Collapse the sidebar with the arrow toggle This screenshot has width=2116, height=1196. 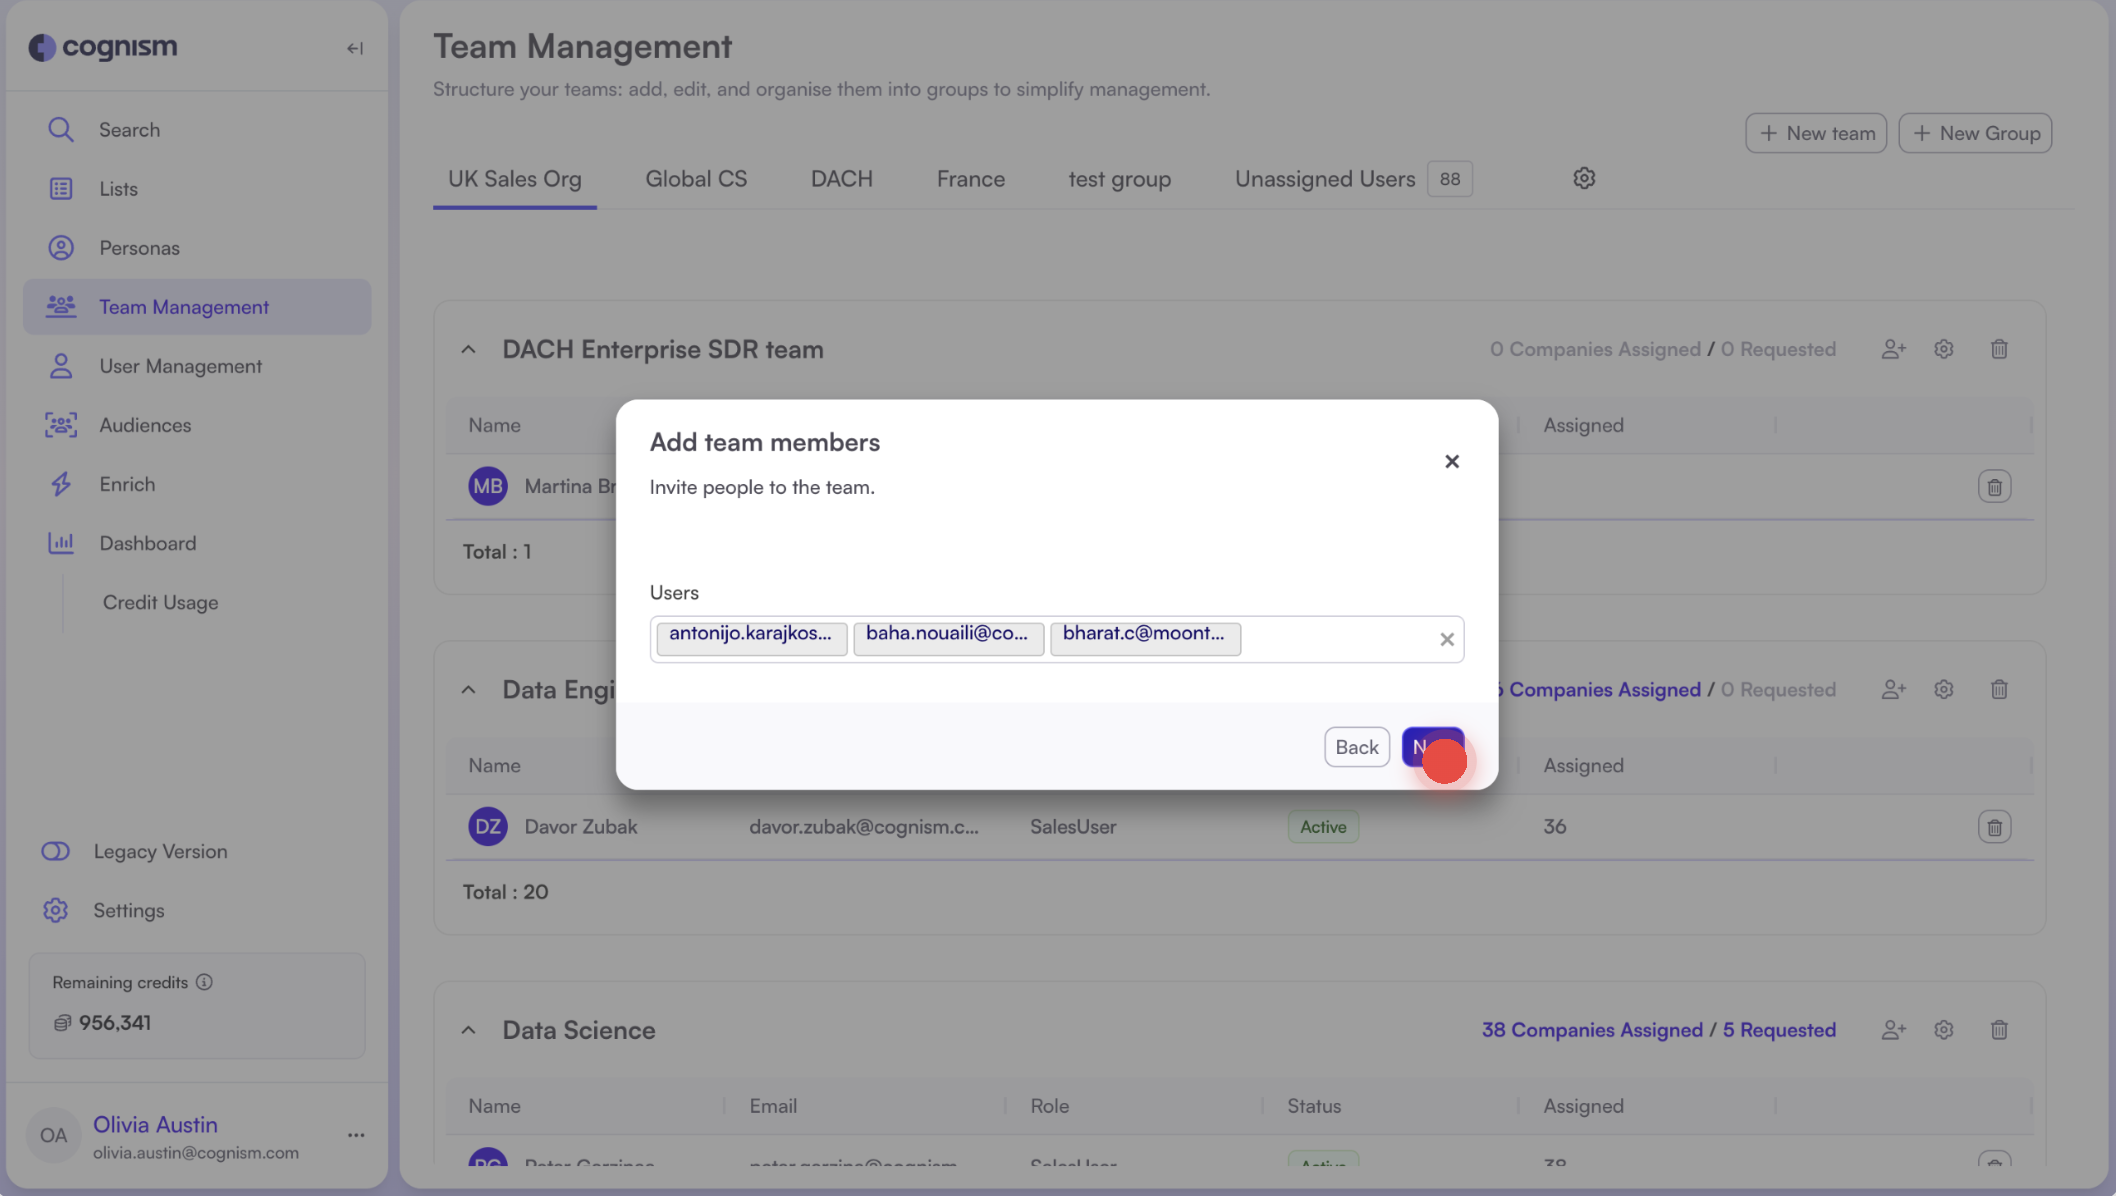(x=355, y=47)
